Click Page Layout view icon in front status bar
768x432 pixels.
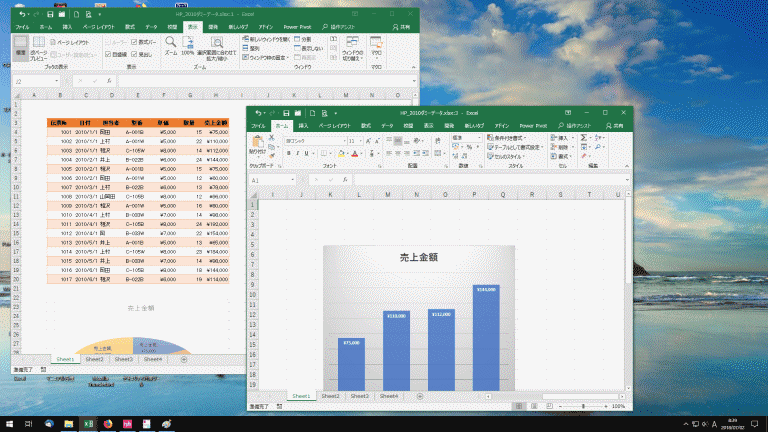tap(534, 406)
